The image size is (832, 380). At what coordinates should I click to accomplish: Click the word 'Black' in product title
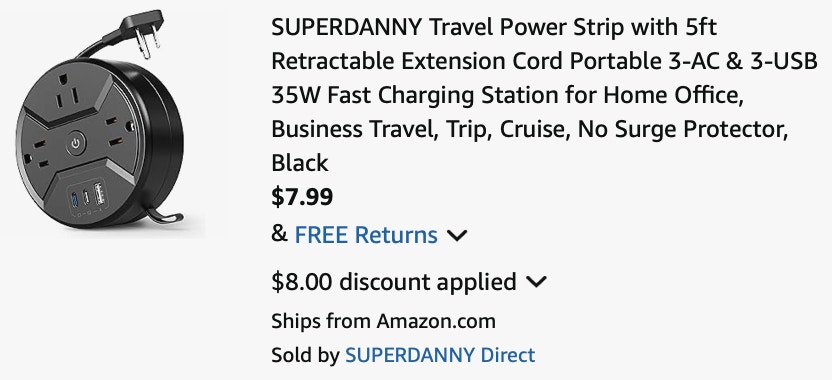300,163
